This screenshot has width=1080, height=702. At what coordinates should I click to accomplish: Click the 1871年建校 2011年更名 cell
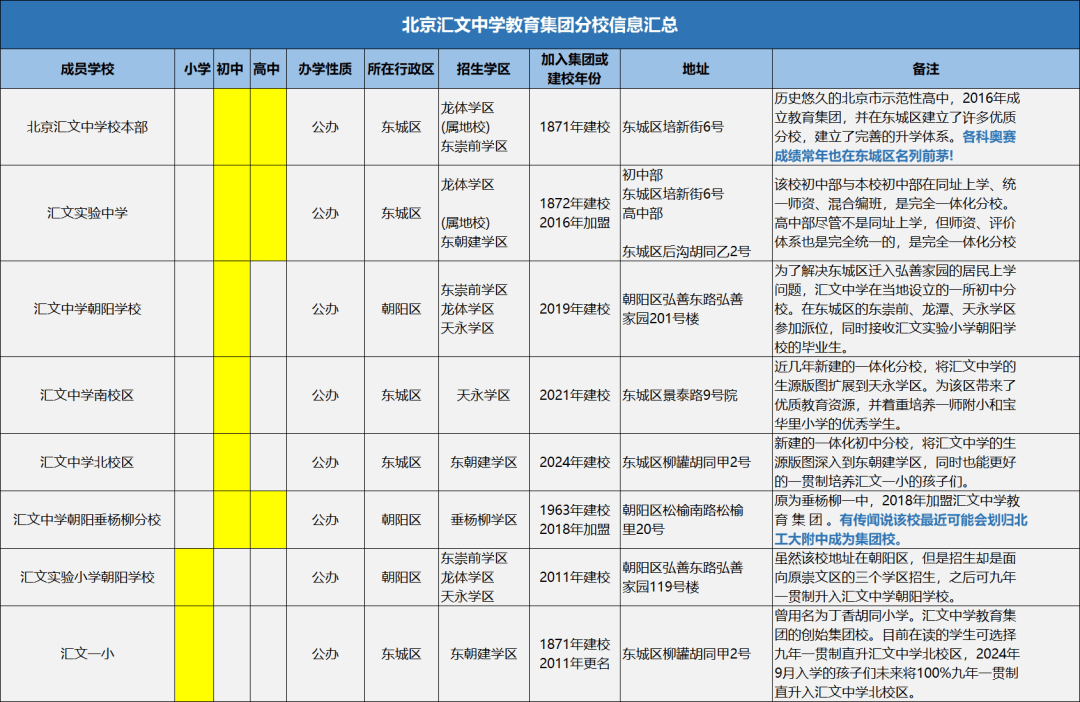574,654
